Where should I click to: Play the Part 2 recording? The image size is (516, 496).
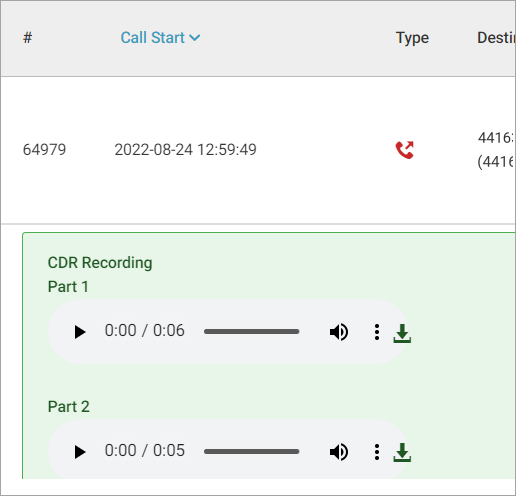80,452
